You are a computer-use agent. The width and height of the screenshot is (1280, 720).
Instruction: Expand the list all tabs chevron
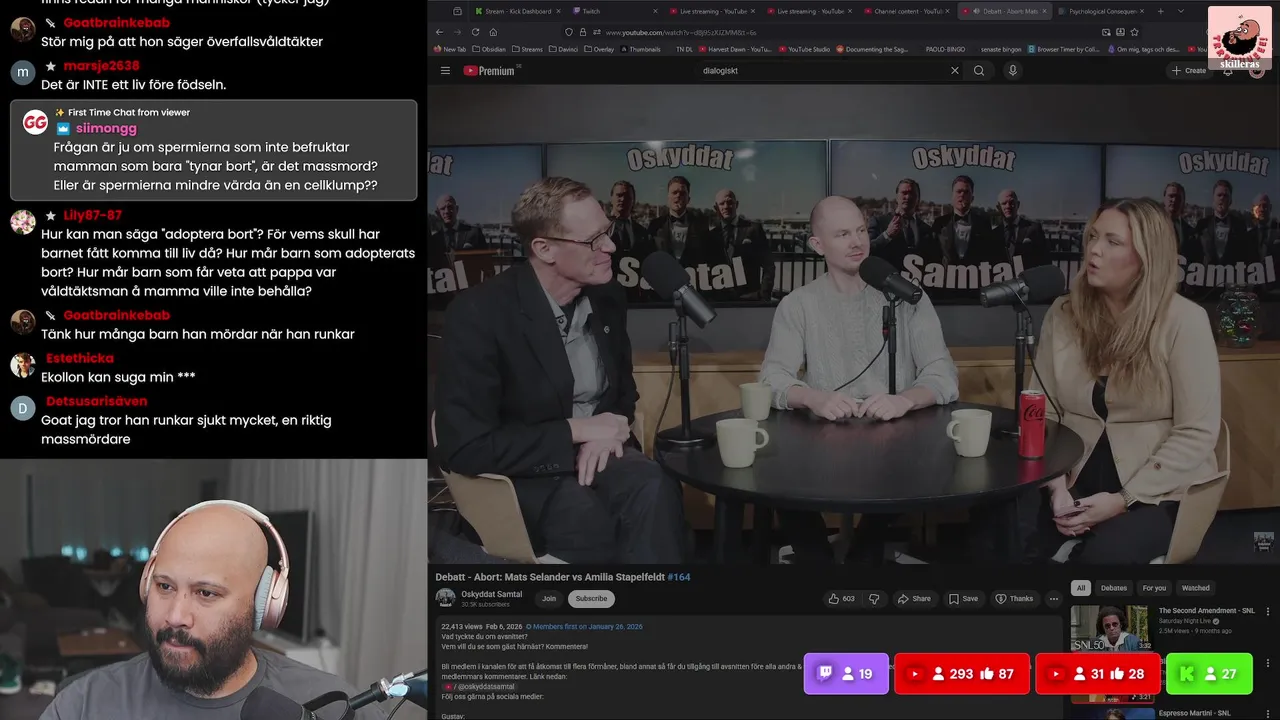click(x=1180, y=11)
